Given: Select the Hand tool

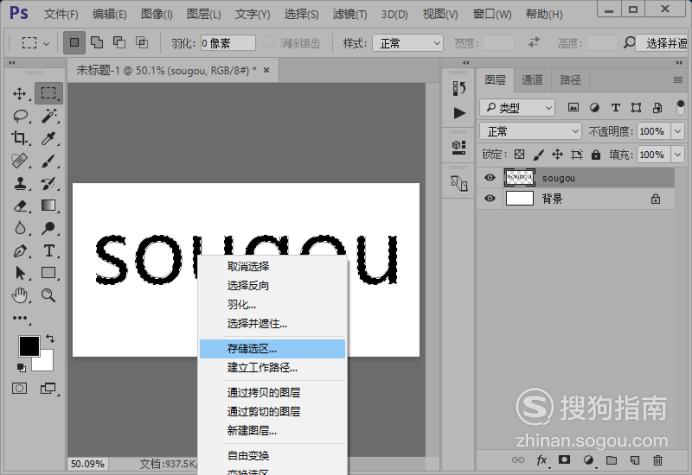Looking at the screenshot, I should click(20, 295).
